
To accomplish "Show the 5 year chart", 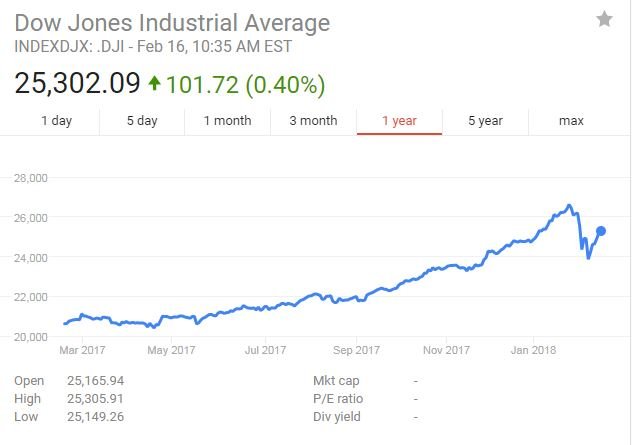I will [x=485, y=120].
